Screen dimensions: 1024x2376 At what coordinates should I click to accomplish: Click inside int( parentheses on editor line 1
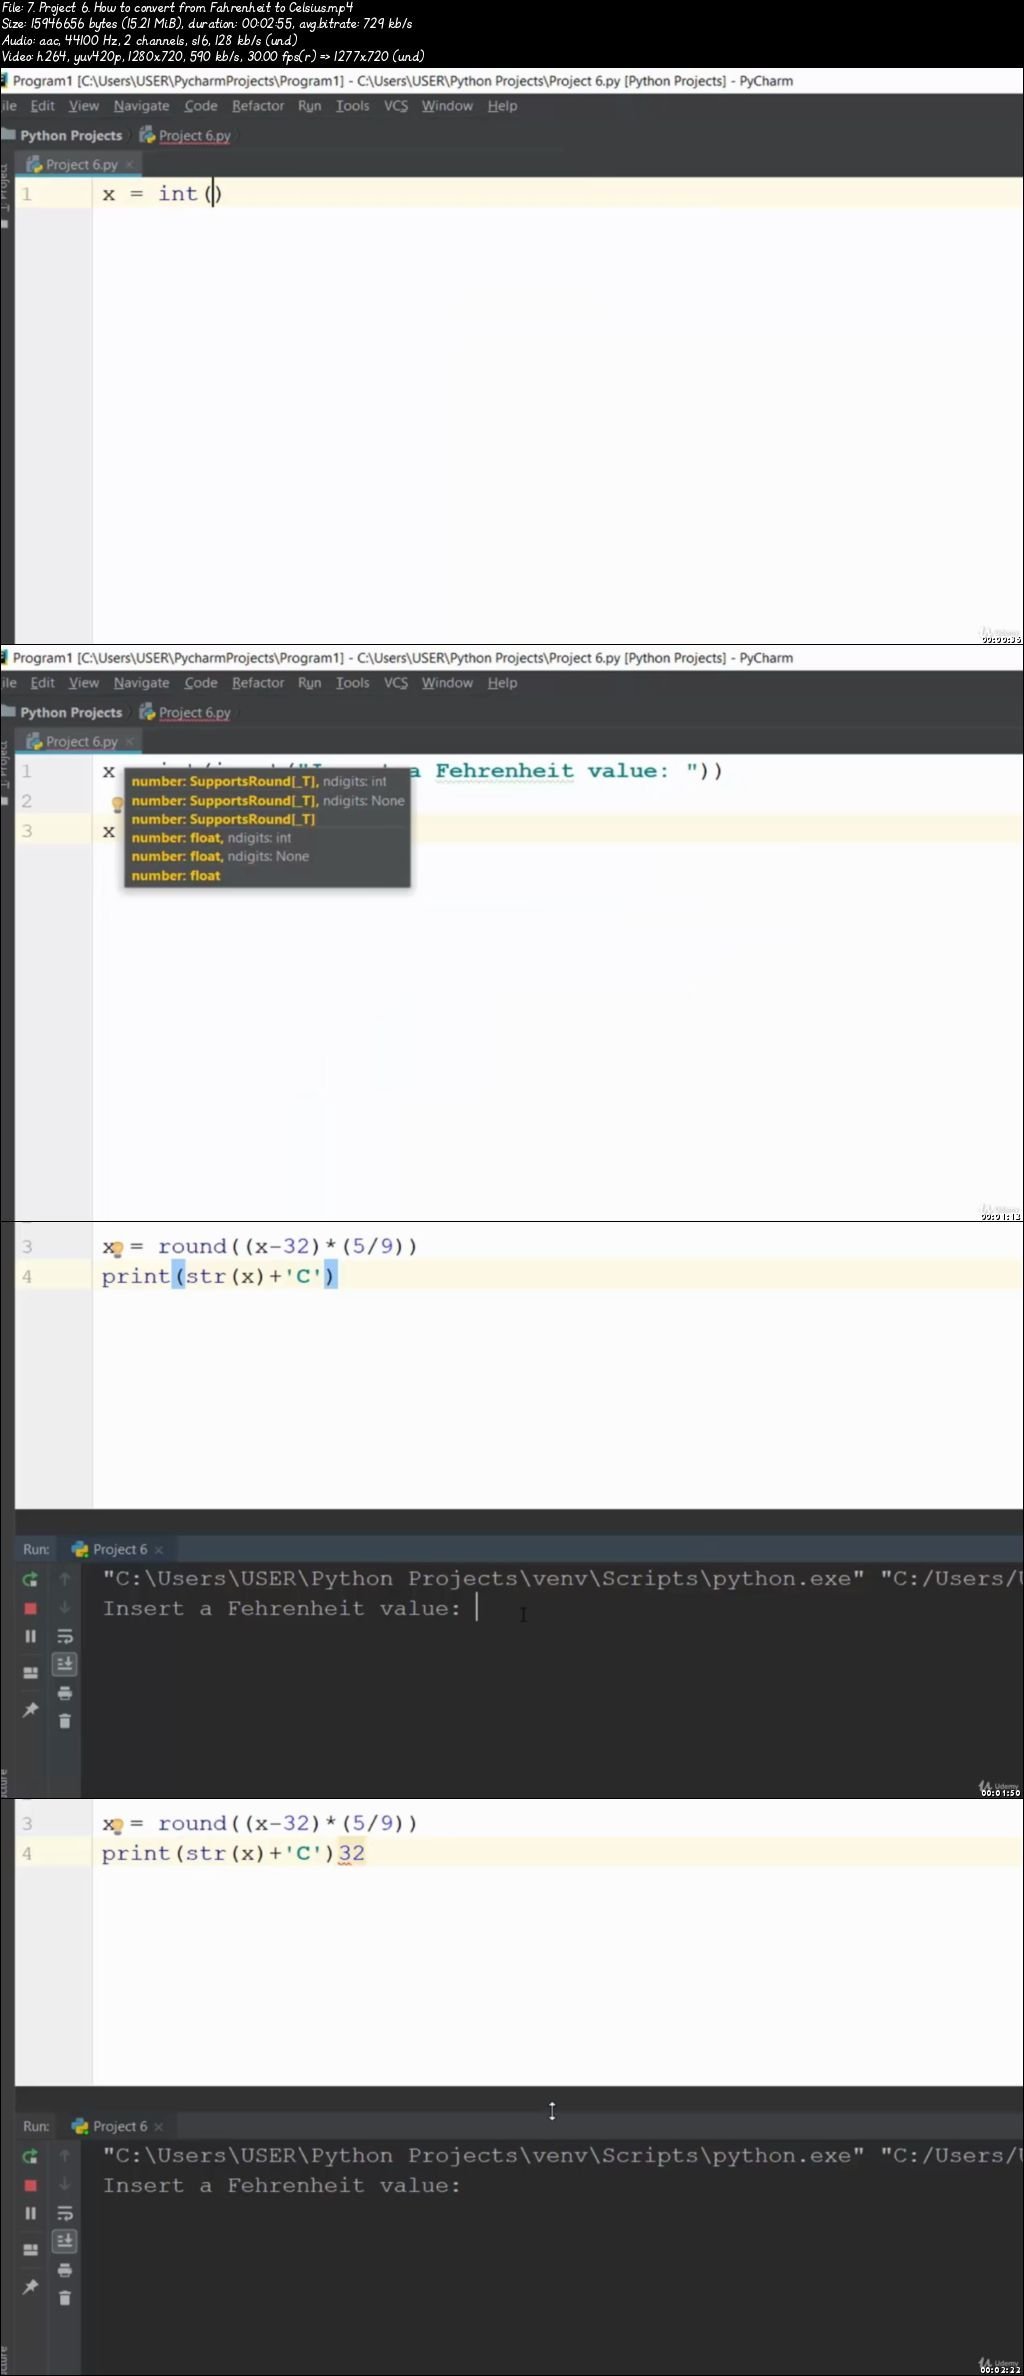pyautogui.click(x=213, y=194)
